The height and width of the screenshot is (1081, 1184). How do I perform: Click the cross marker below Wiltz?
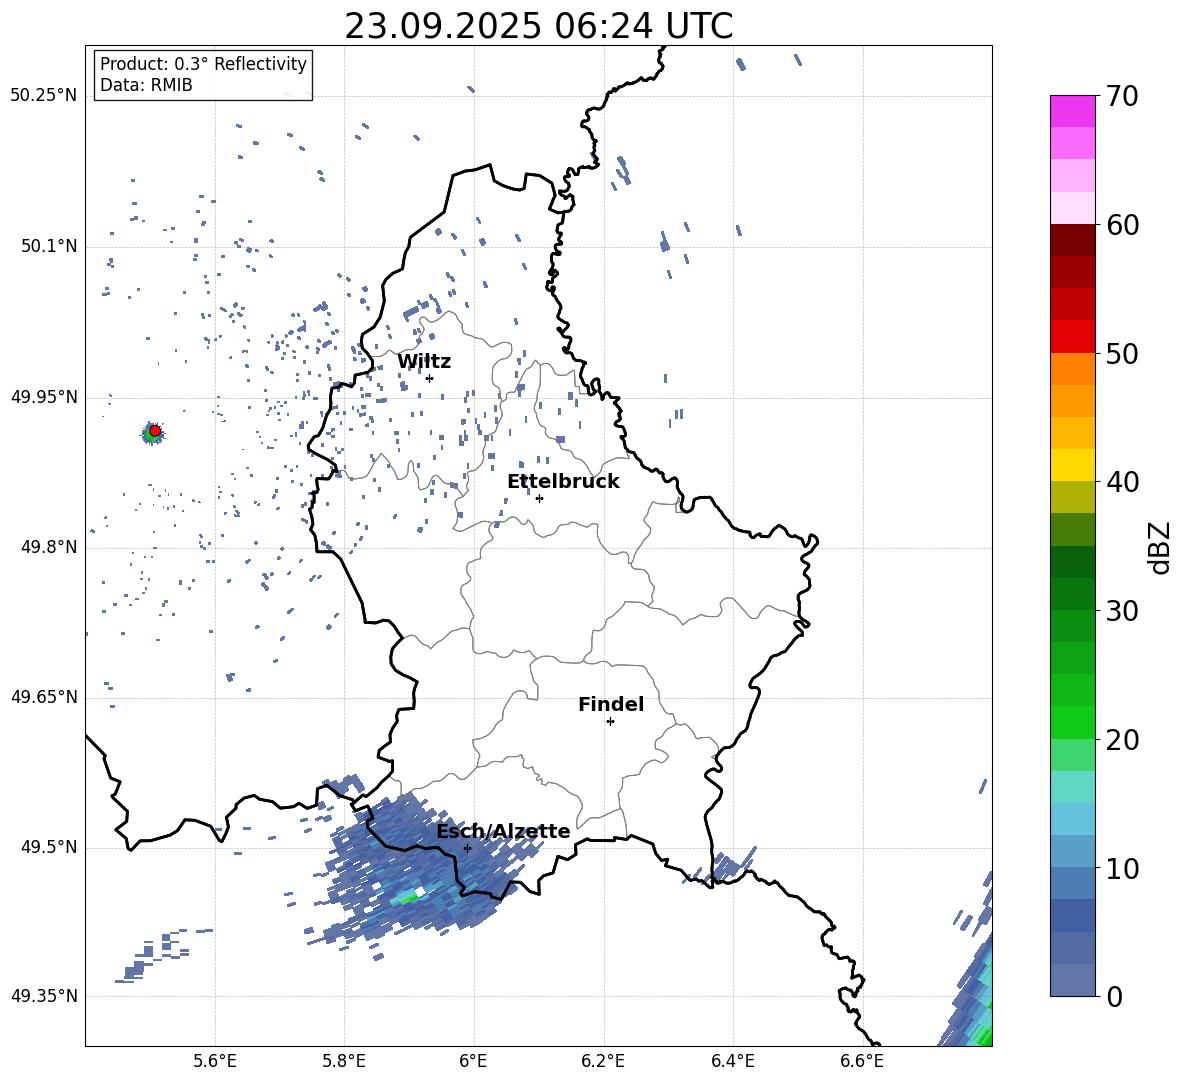point(430,378)
